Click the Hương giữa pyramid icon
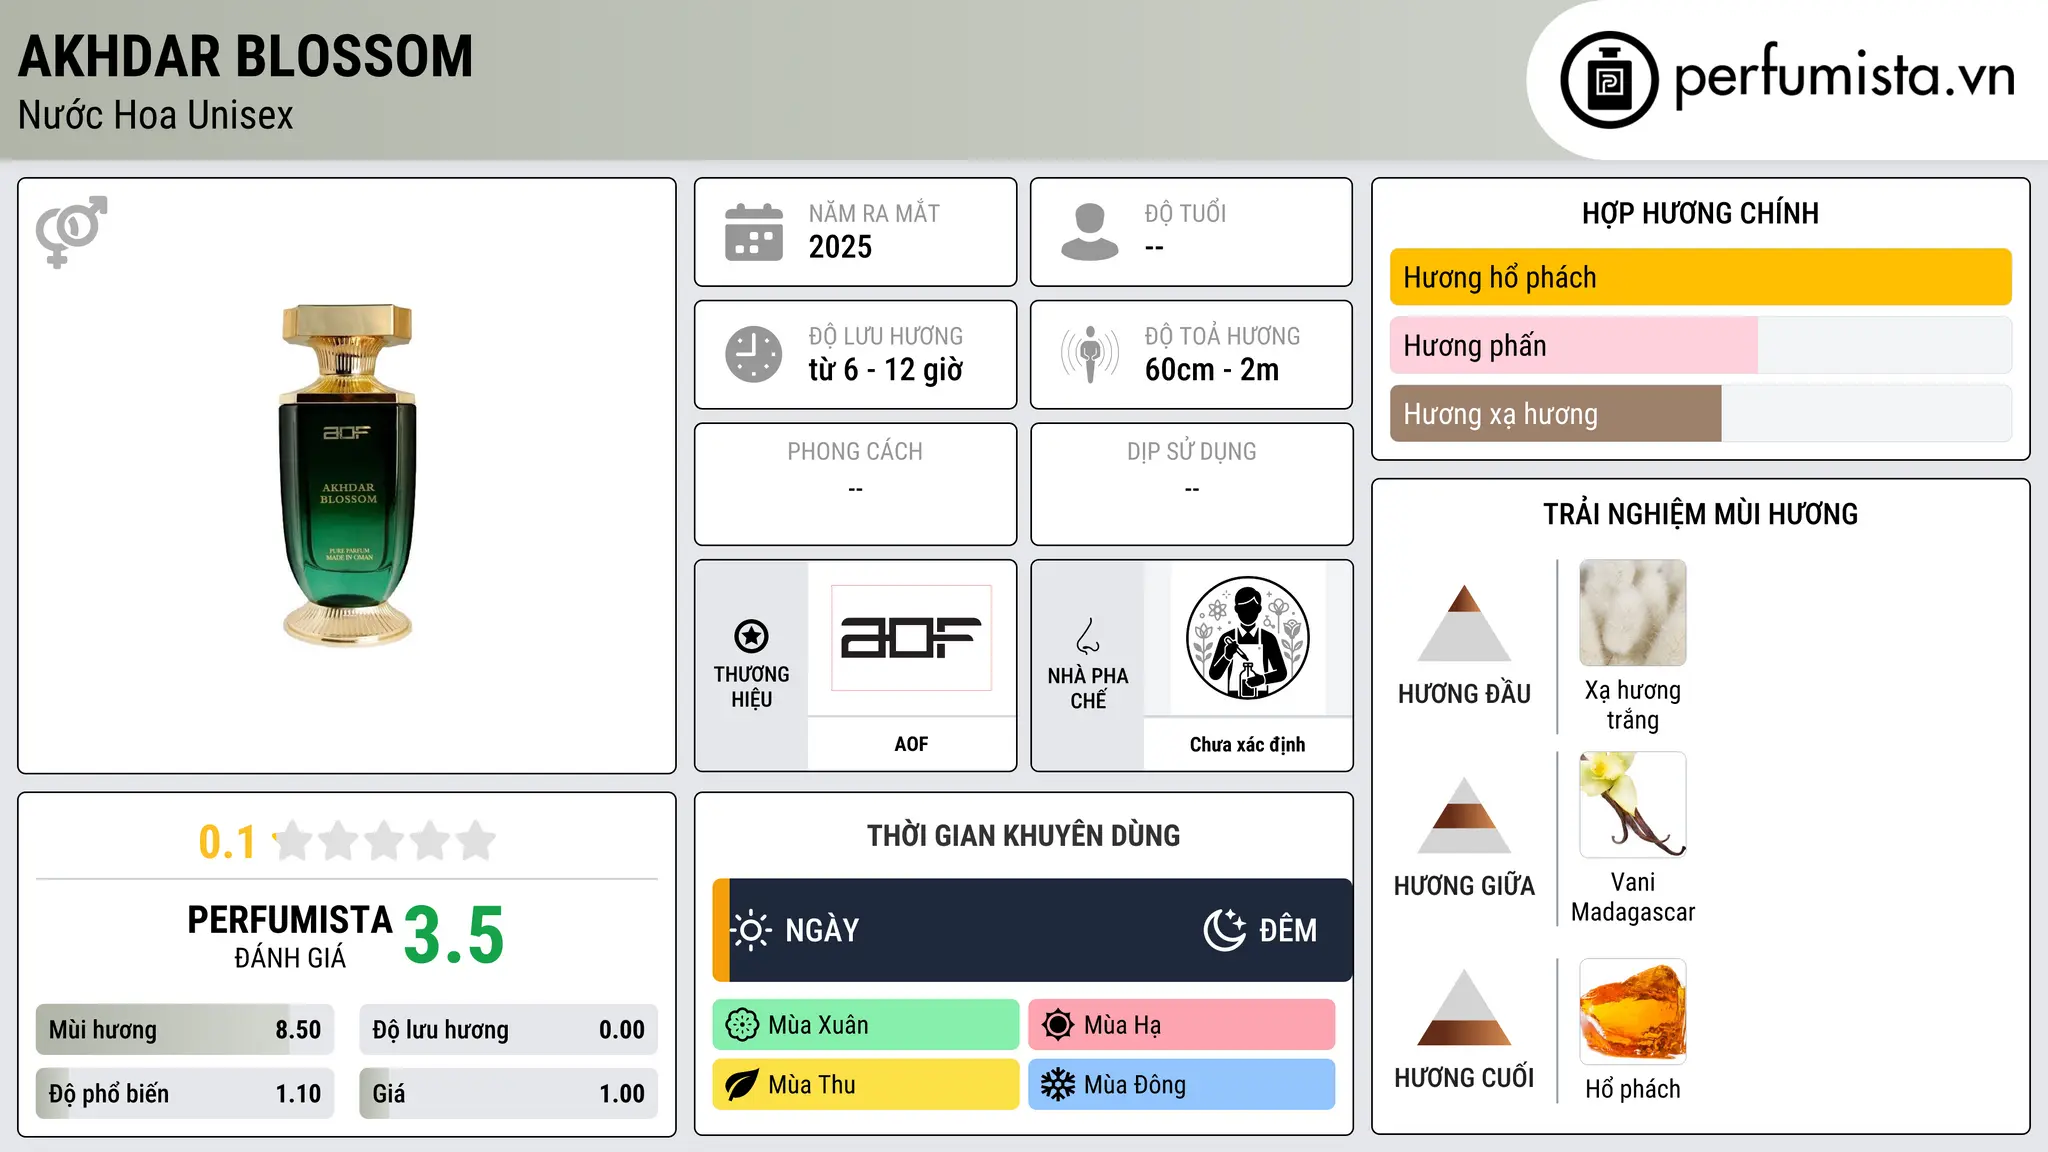 [1464, 815]
